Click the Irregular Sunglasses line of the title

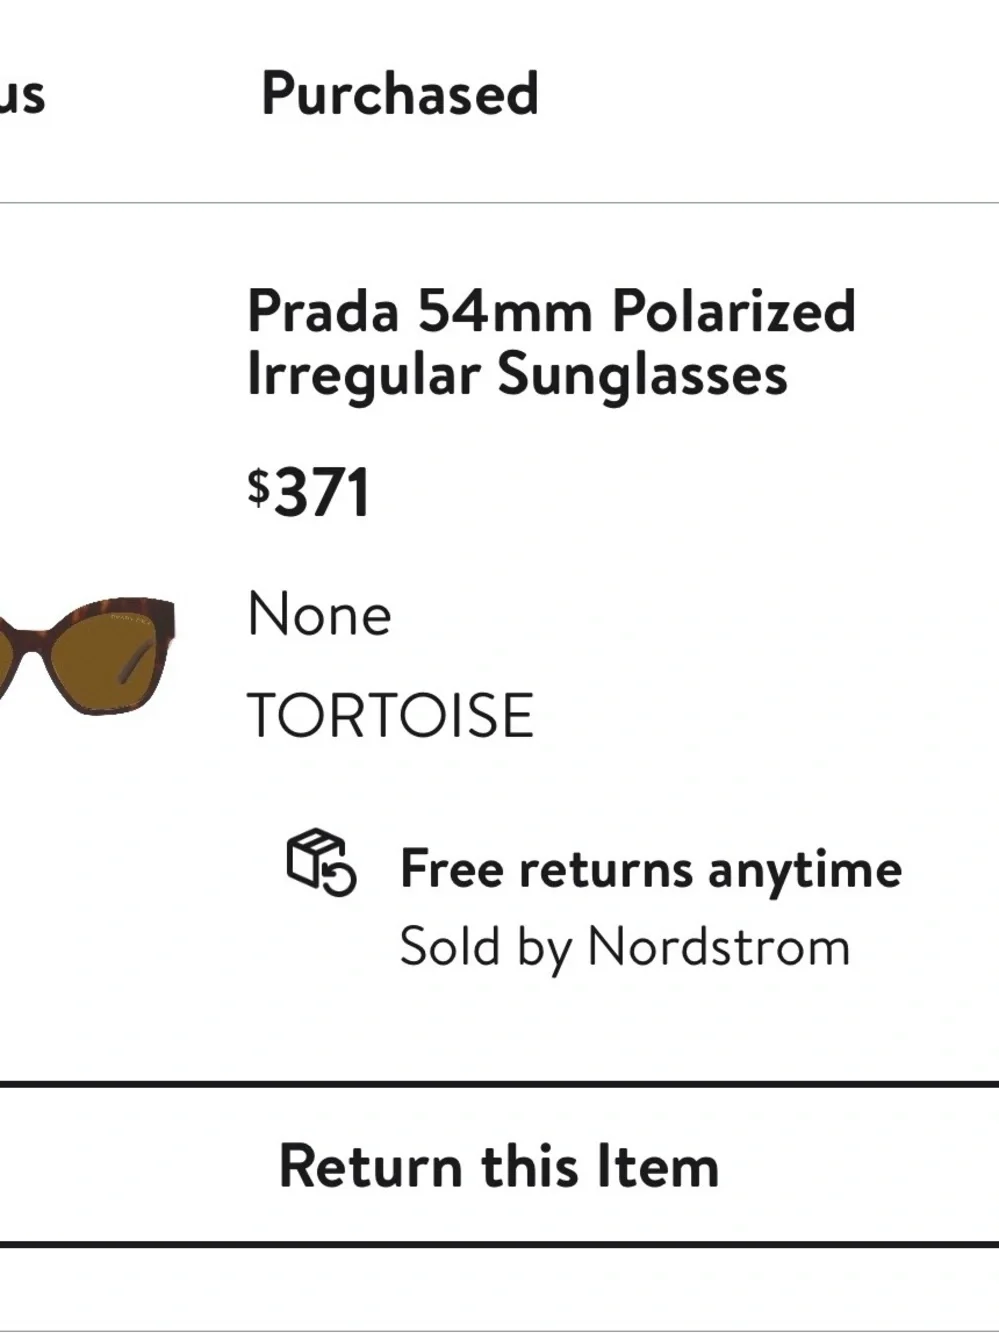click(517, 374)
